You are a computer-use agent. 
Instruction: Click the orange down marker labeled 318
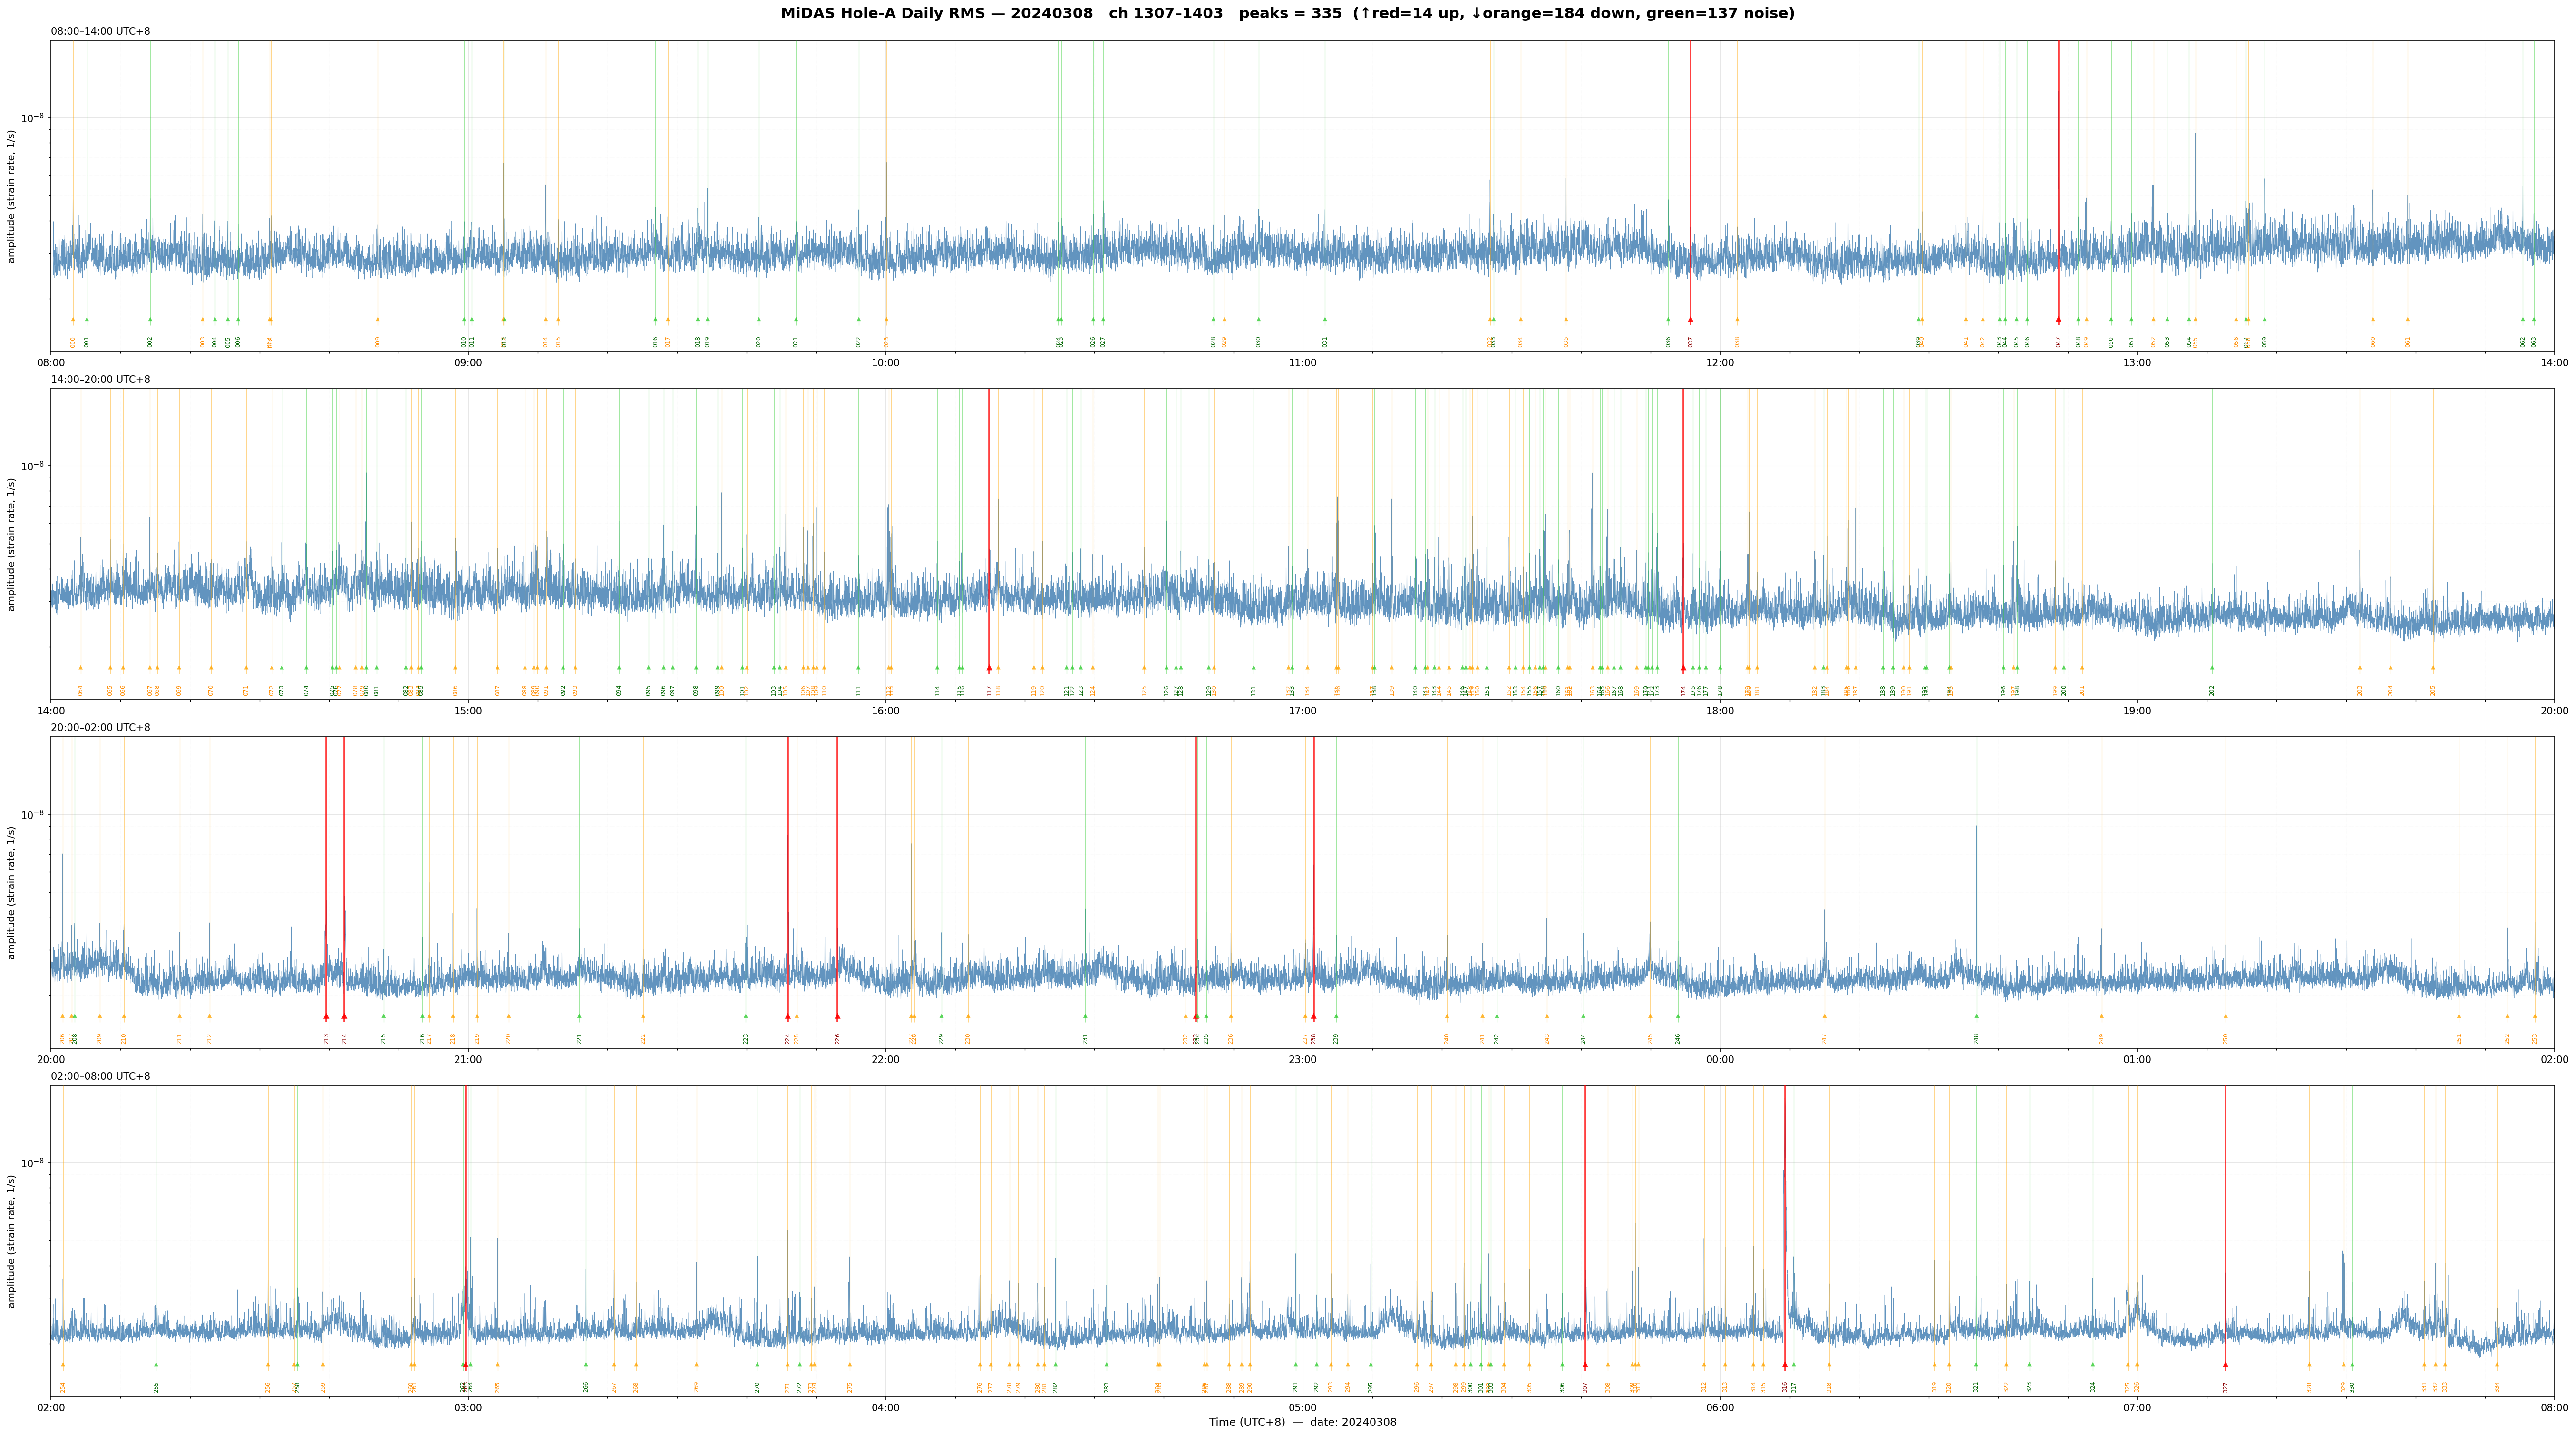click(x=1829, y=1365)
